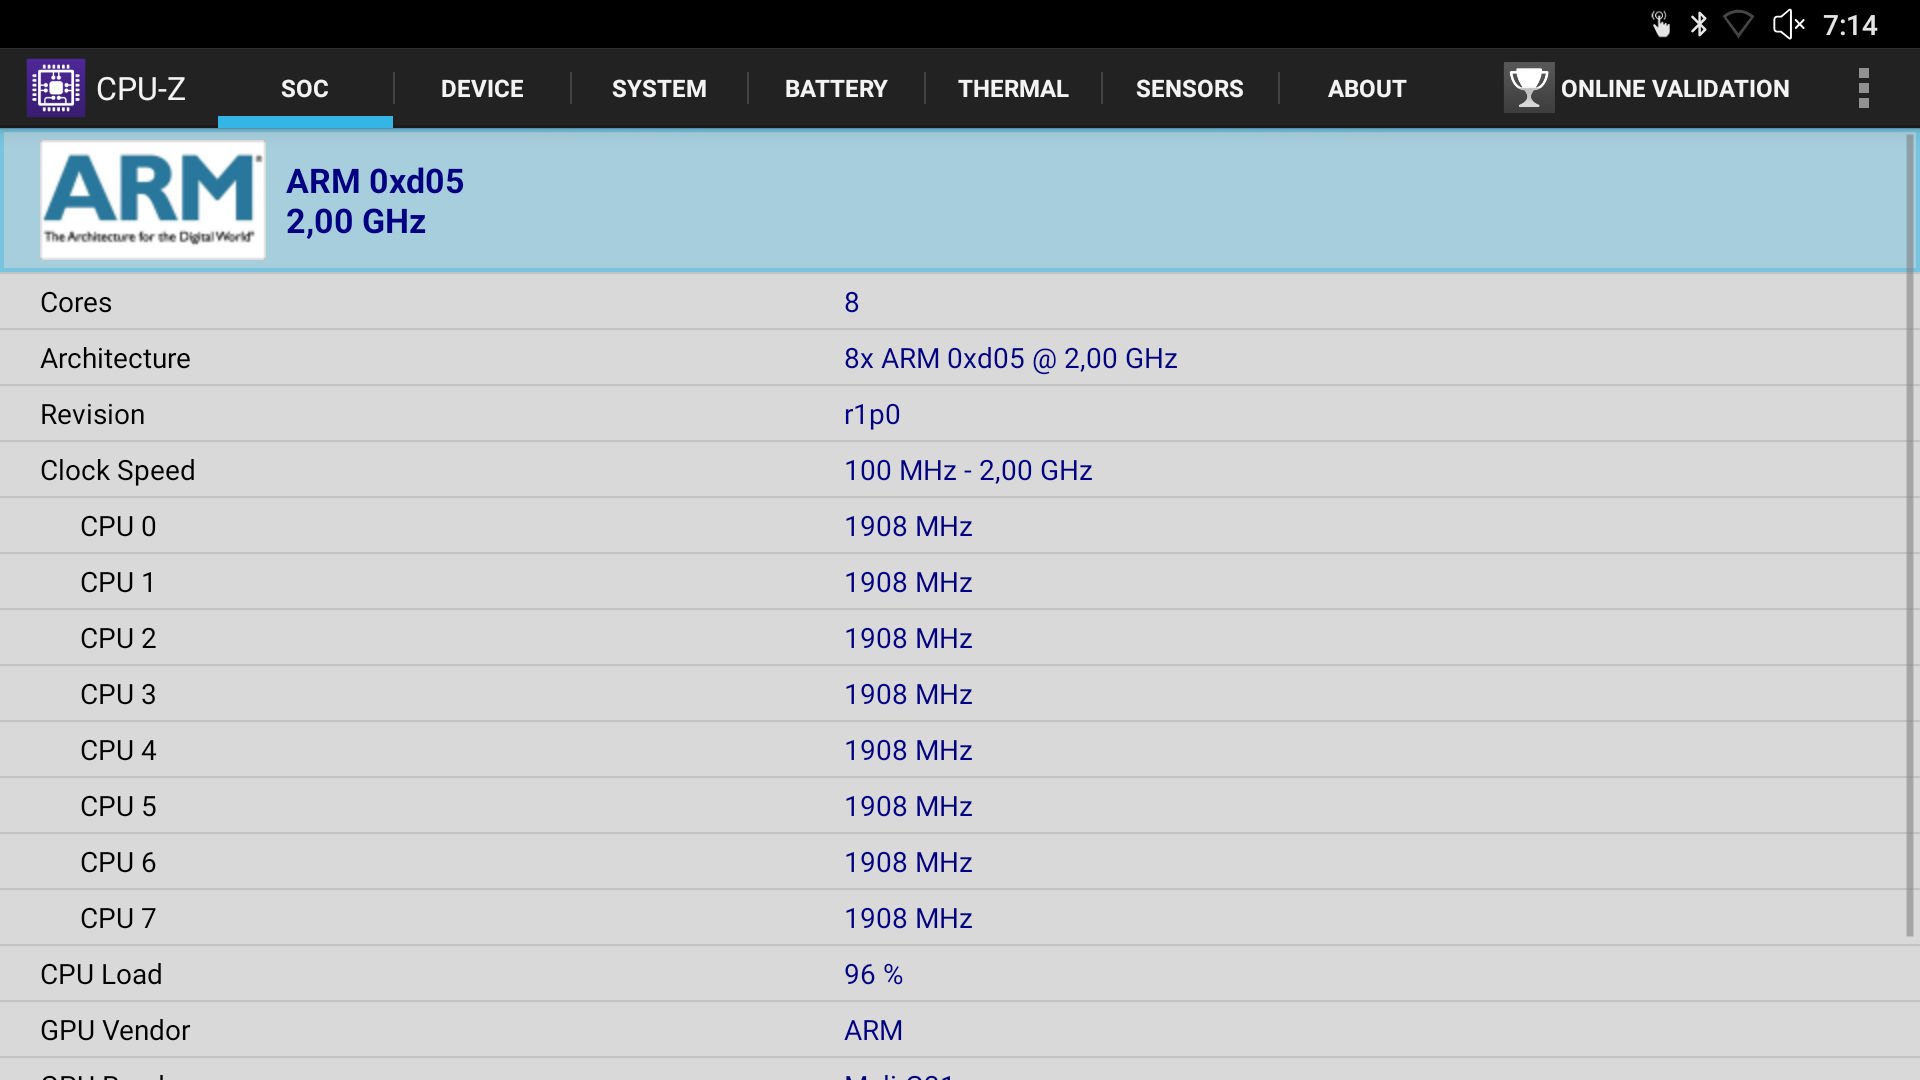Switch to the SOC tab

click(305, 89)
